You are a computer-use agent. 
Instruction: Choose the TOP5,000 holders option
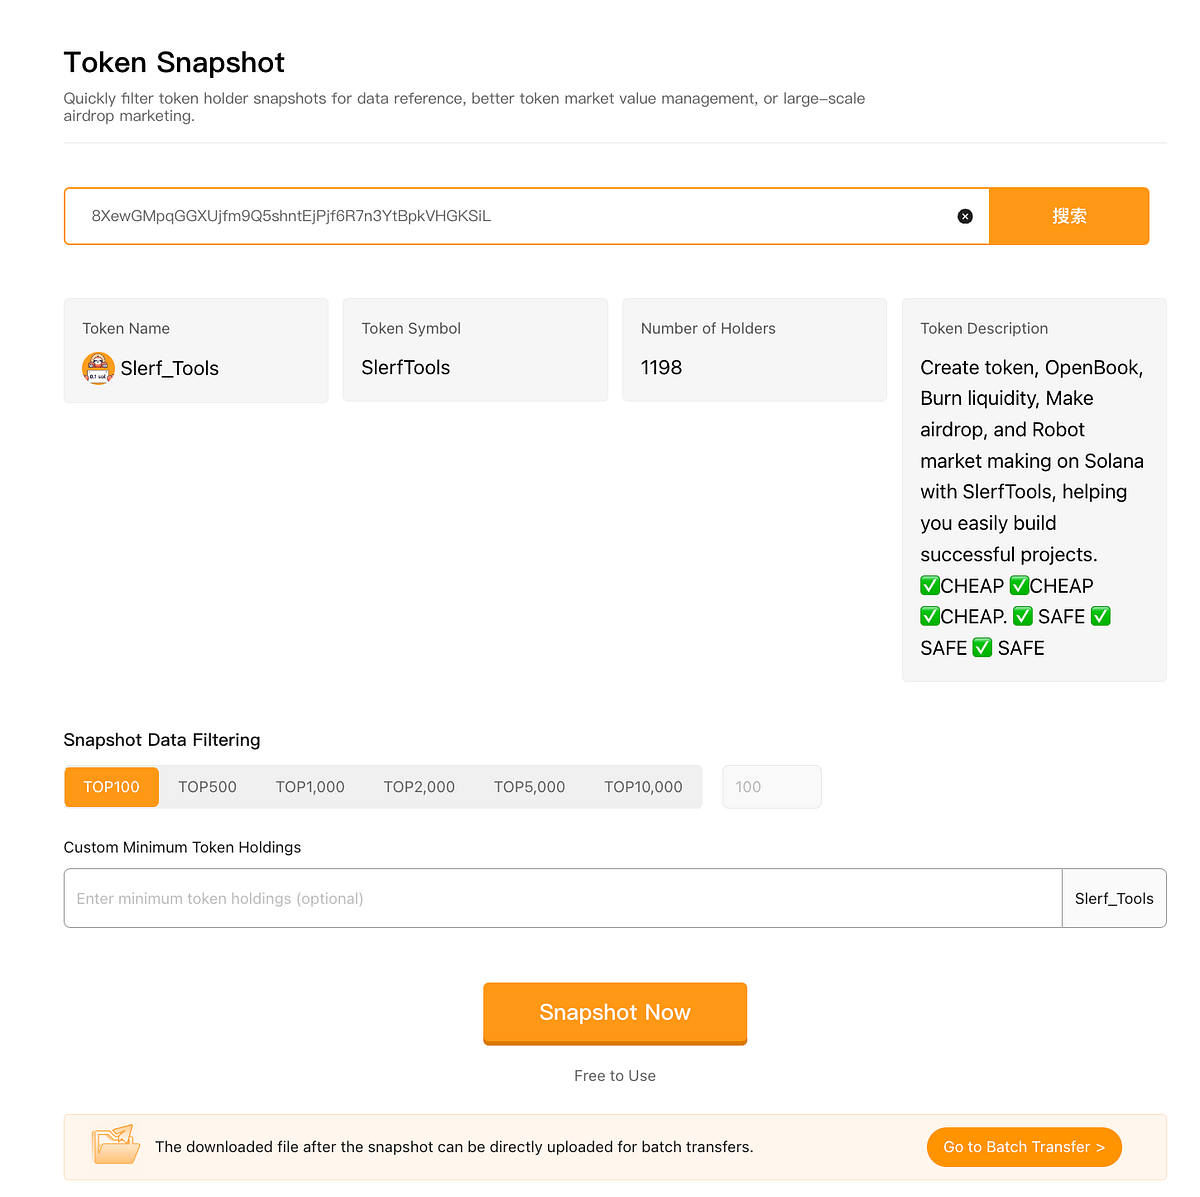529,787
